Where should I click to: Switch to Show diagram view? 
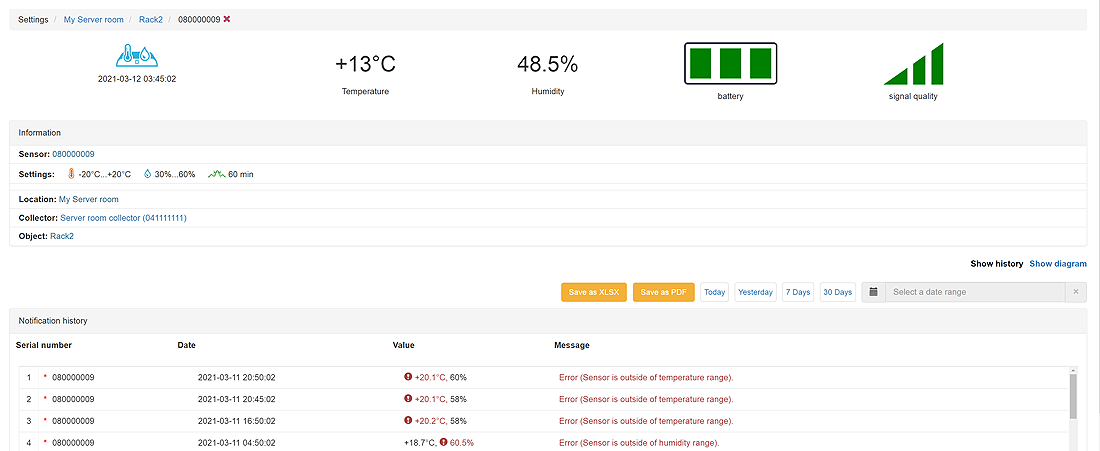pos(1057,264)
